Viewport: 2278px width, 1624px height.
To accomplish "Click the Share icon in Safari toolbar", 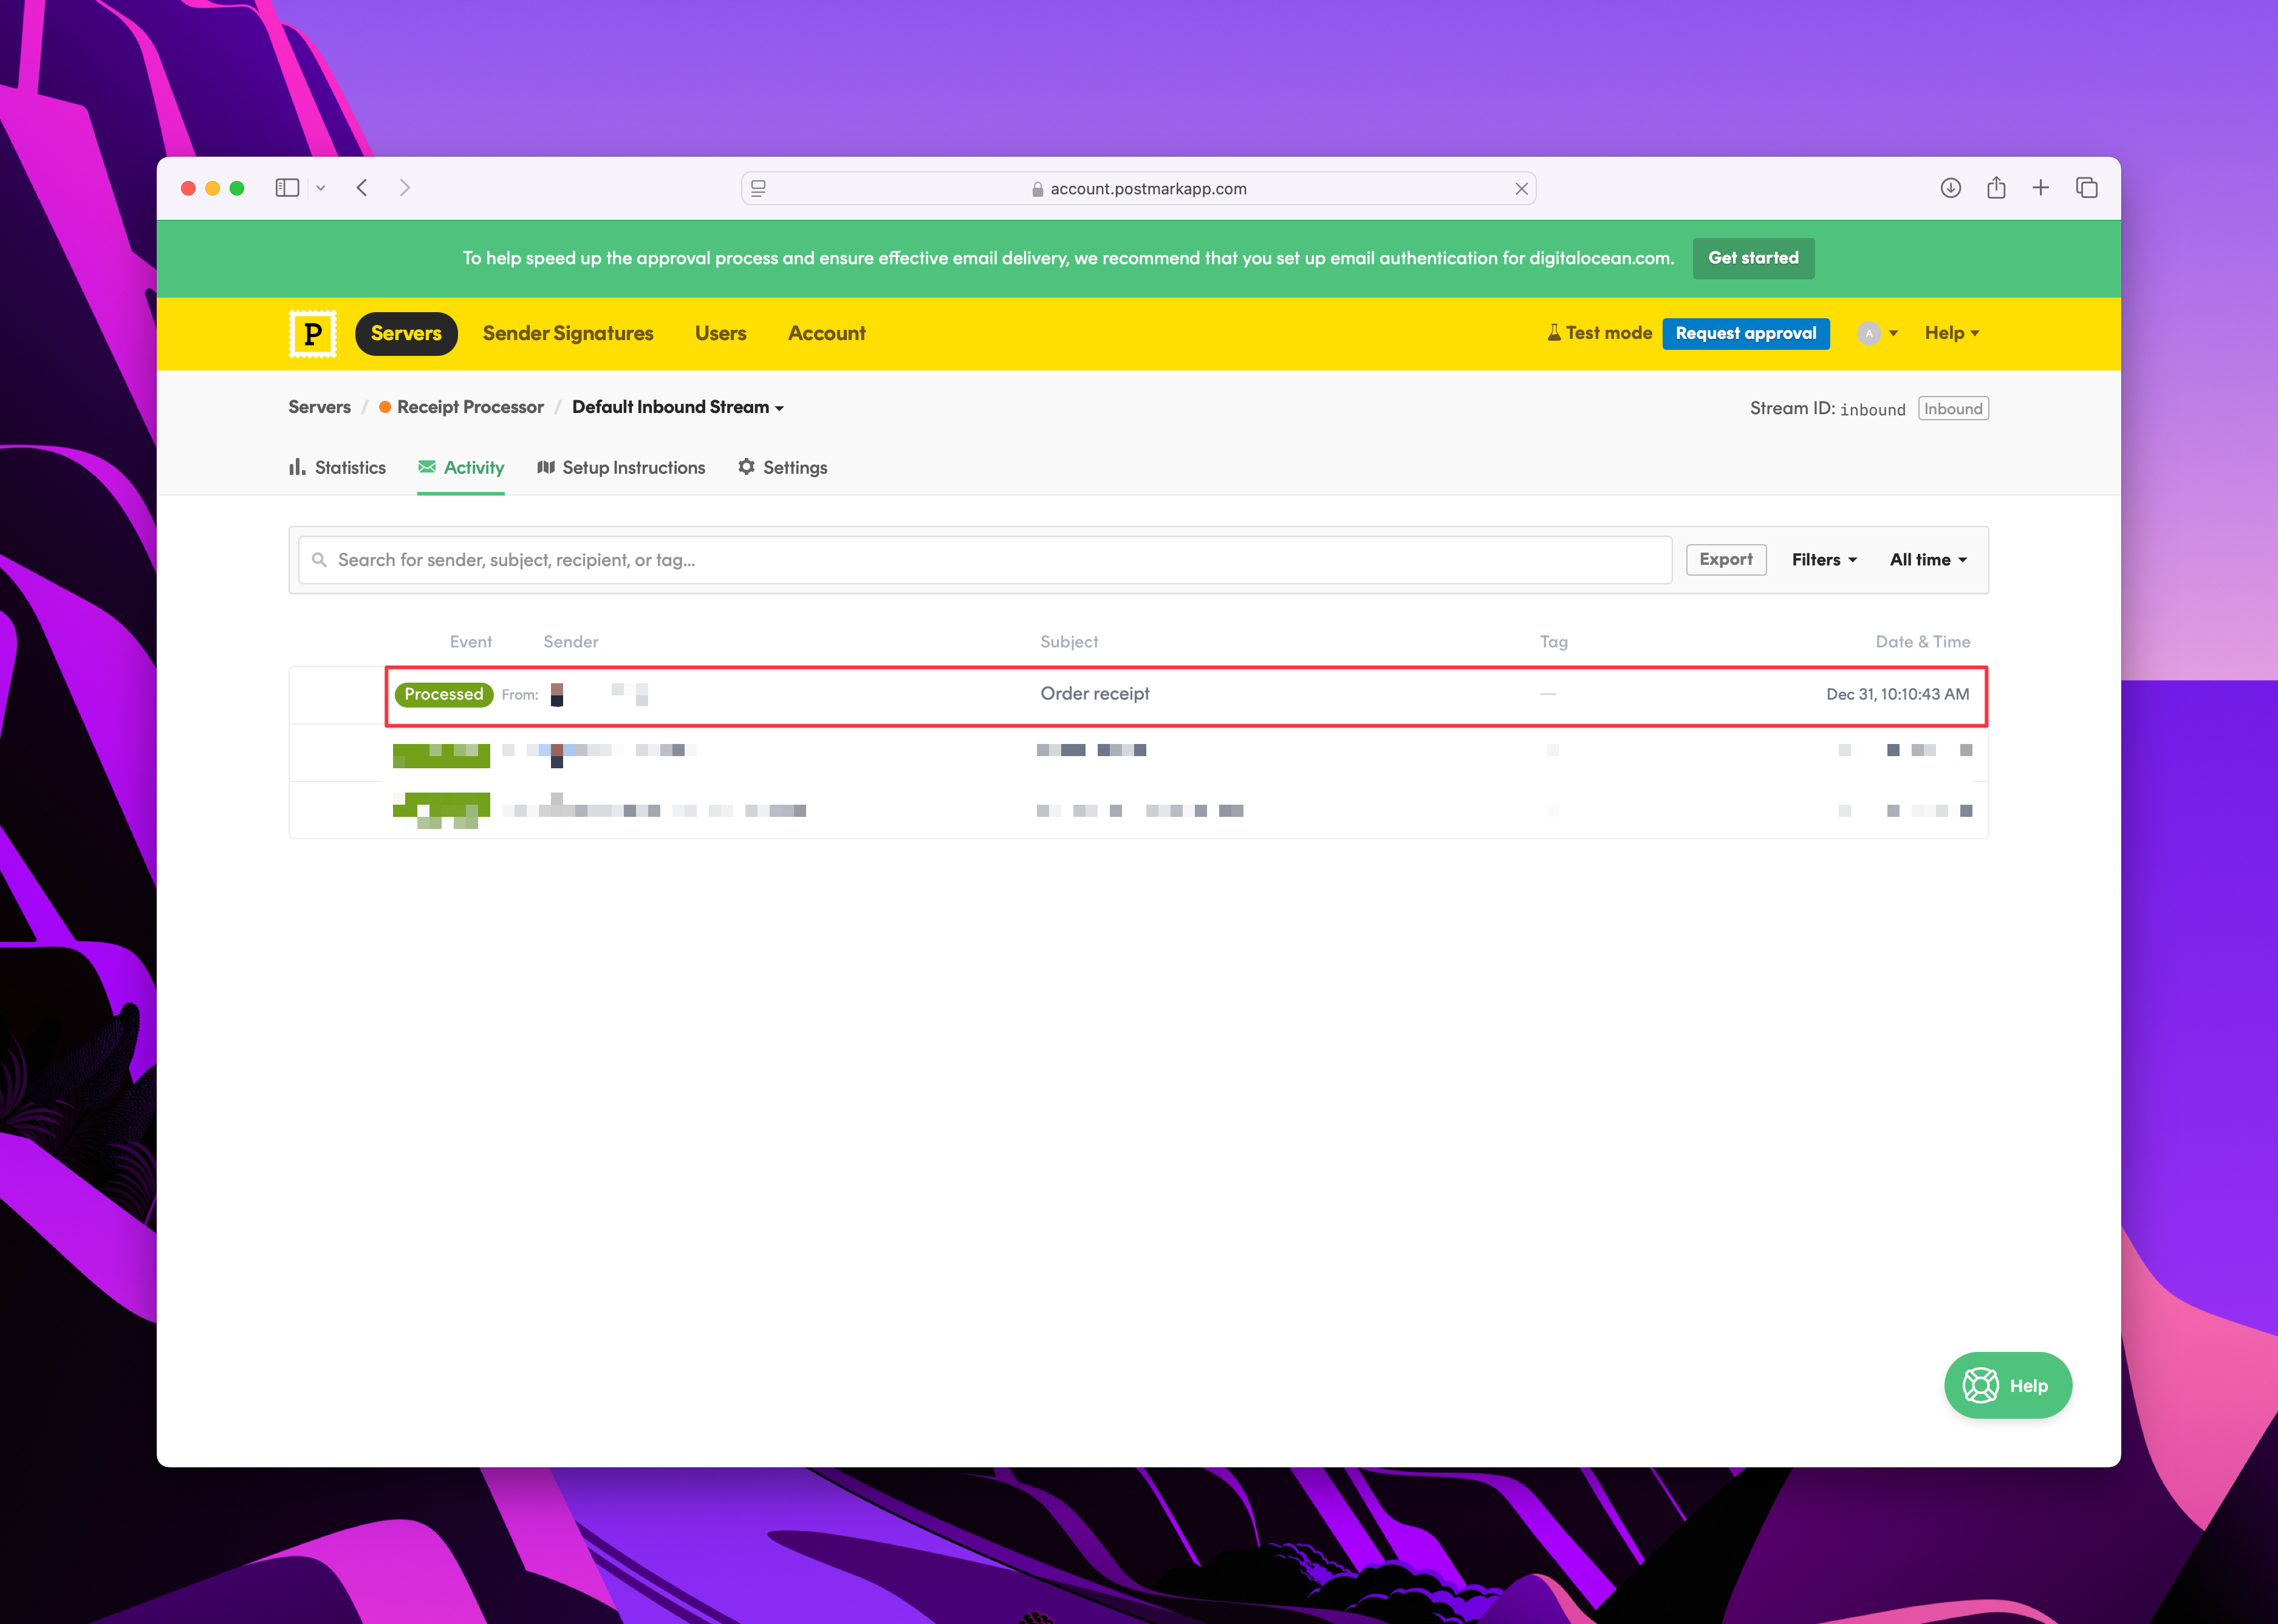I will [x=1996, y=187].
